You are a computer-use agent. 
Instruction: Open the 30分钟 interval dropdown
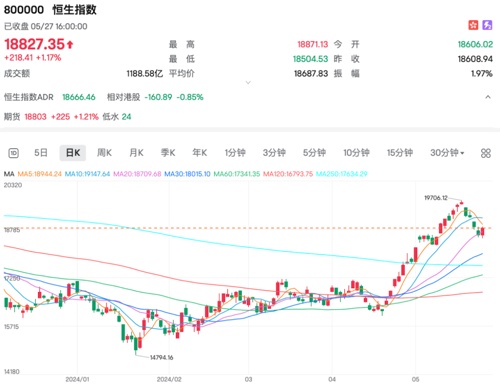[447, 153]
